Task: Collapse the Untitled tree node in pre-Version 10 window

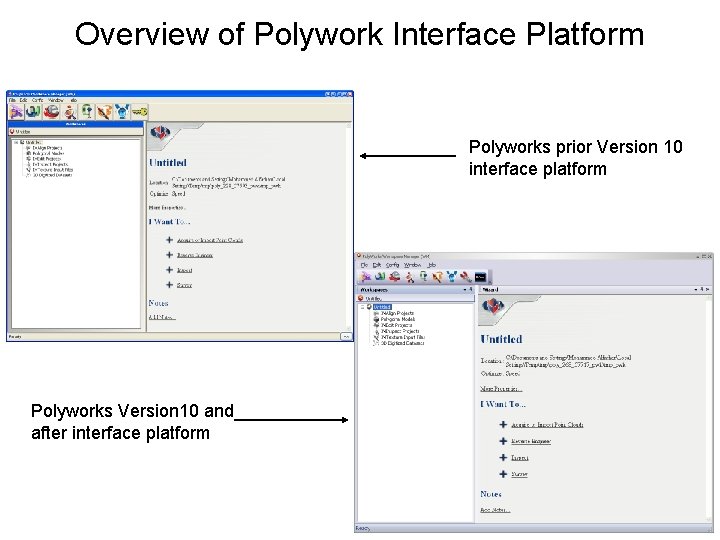Action: point(16,142)
